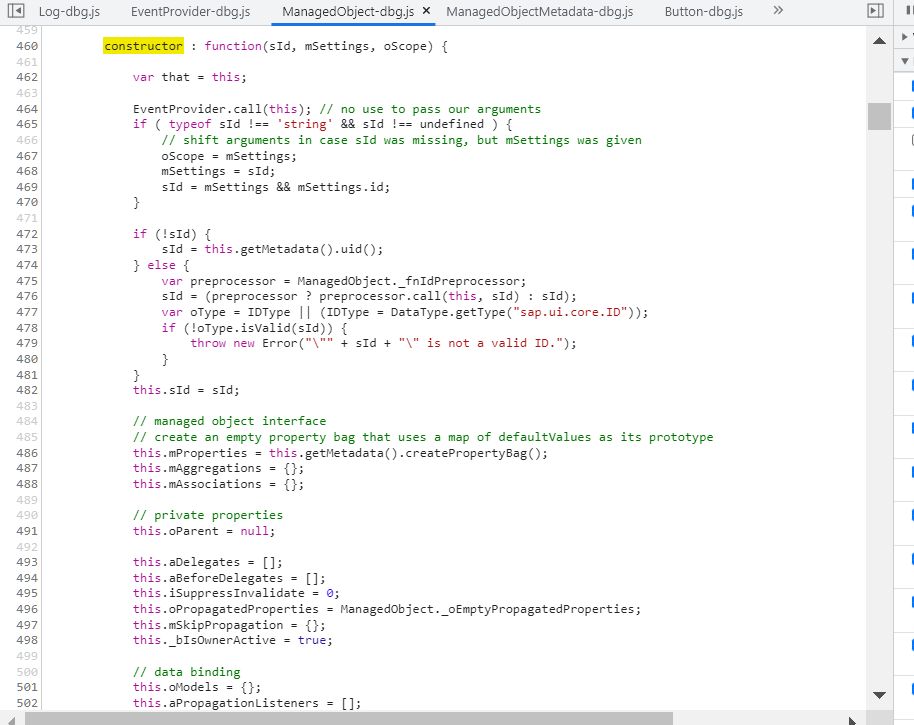Click the comment 'private properties'
This screenshot has width=914, height=725.
(x=208, y=515)
